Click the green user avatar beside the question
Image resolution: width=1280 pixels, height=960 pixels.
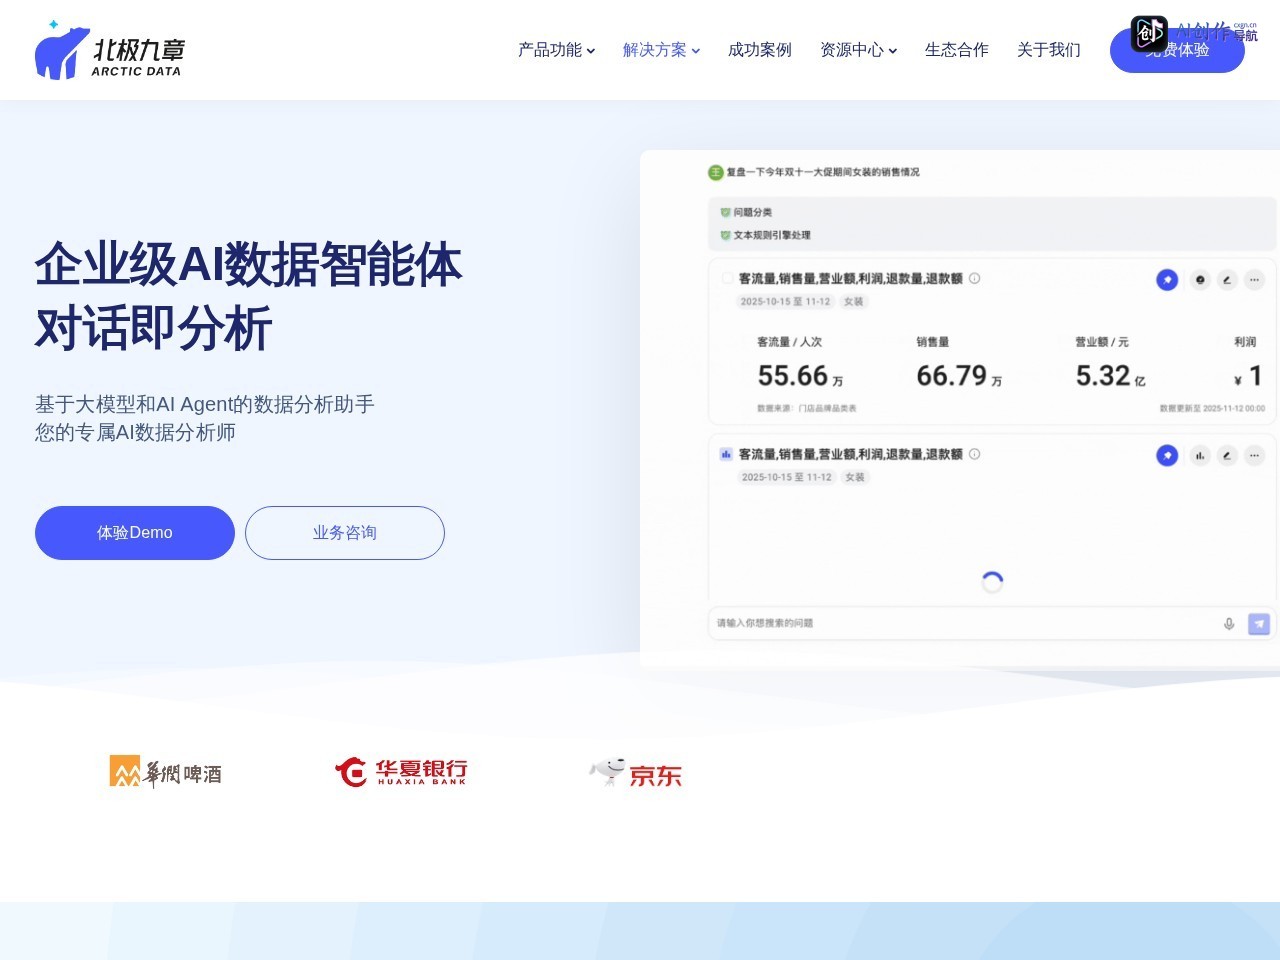click(715, 172)
